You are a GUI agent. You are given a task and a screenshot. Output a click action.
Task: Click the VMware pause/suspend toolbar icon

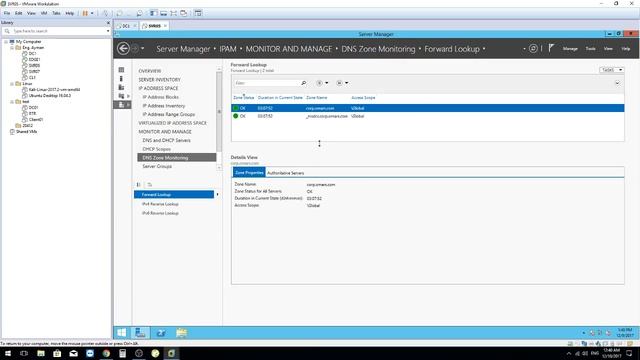[85, 13]
